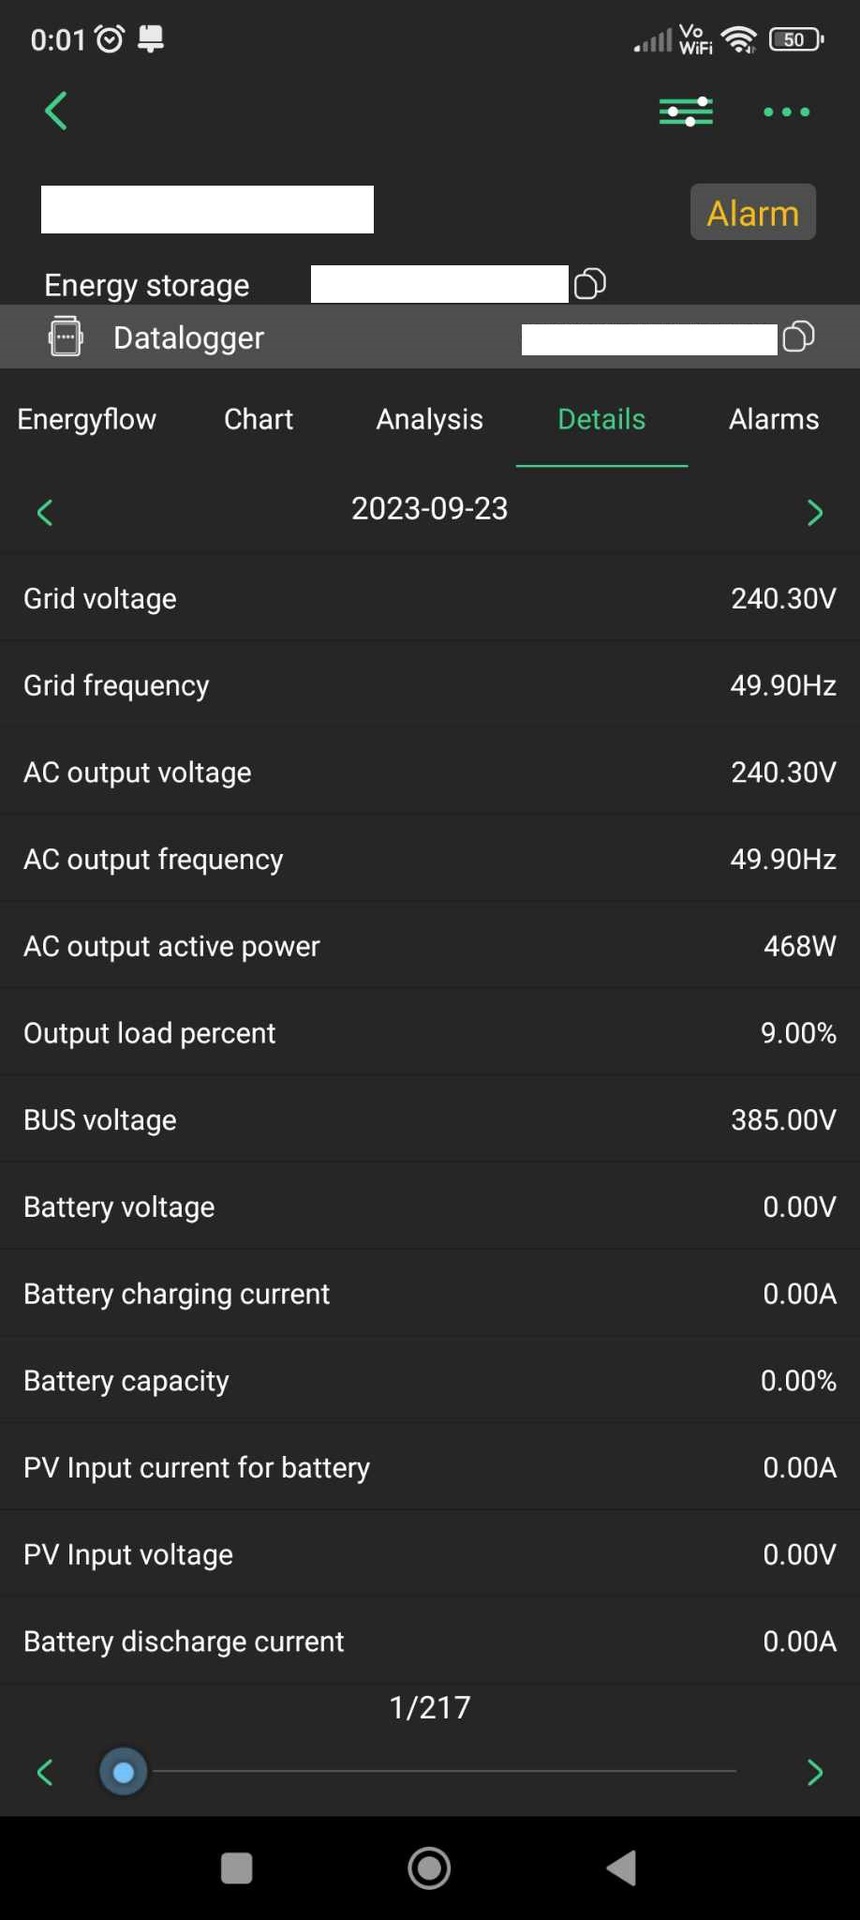Viewport: 860px width, 1920px height.
Task: Open the Alarms tab
Action: 773,419
